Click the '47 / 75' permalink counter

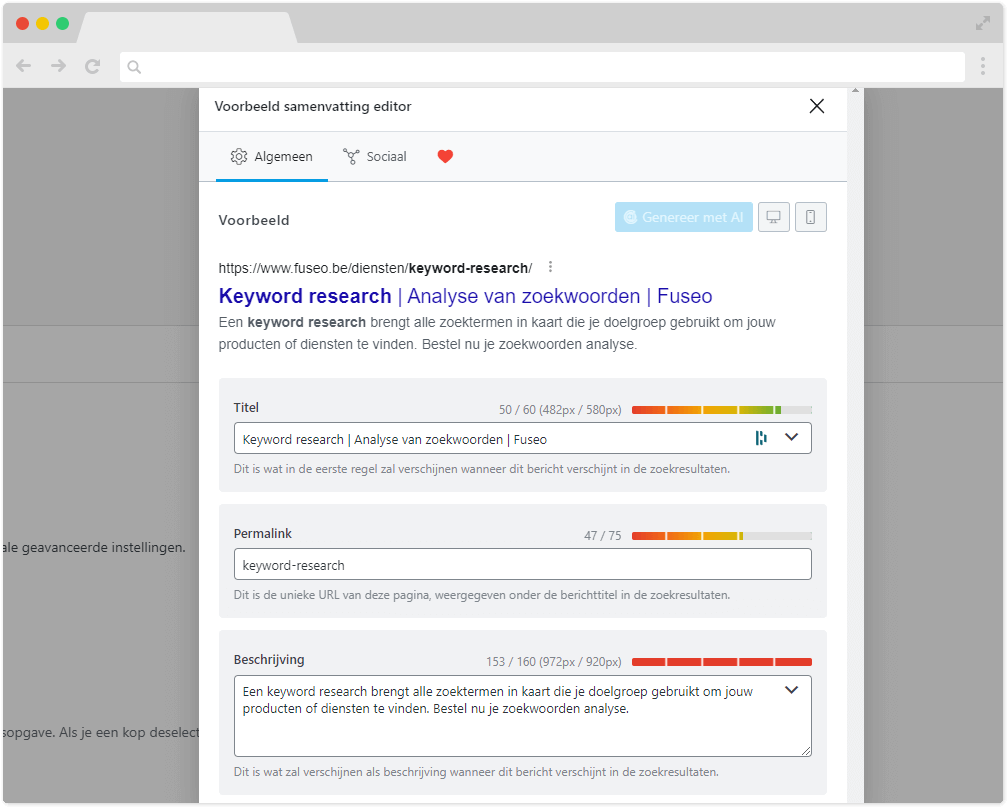(602, 536)
